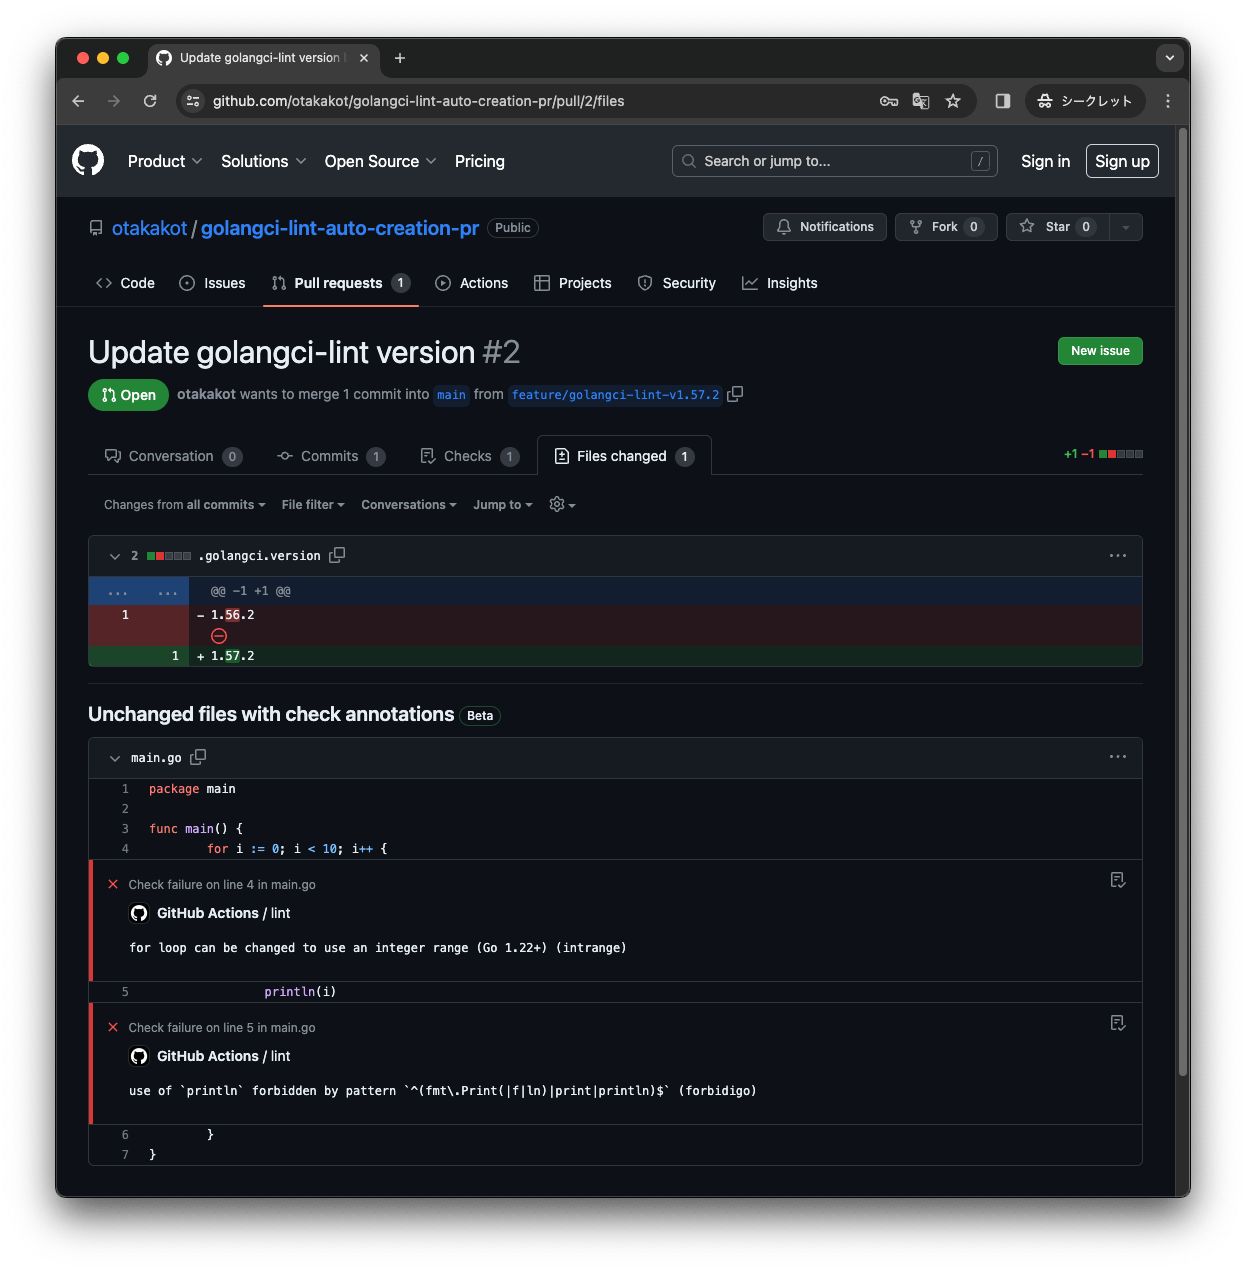1246x1271 pixels.
Task: Click the main base branch link
Action: coord(451,395)
